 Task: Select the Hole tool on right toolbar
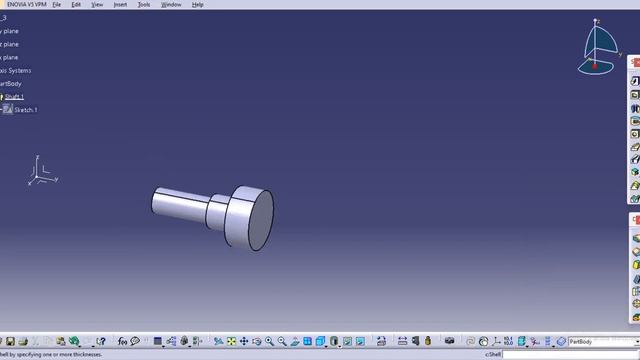[x=635, y=134]
